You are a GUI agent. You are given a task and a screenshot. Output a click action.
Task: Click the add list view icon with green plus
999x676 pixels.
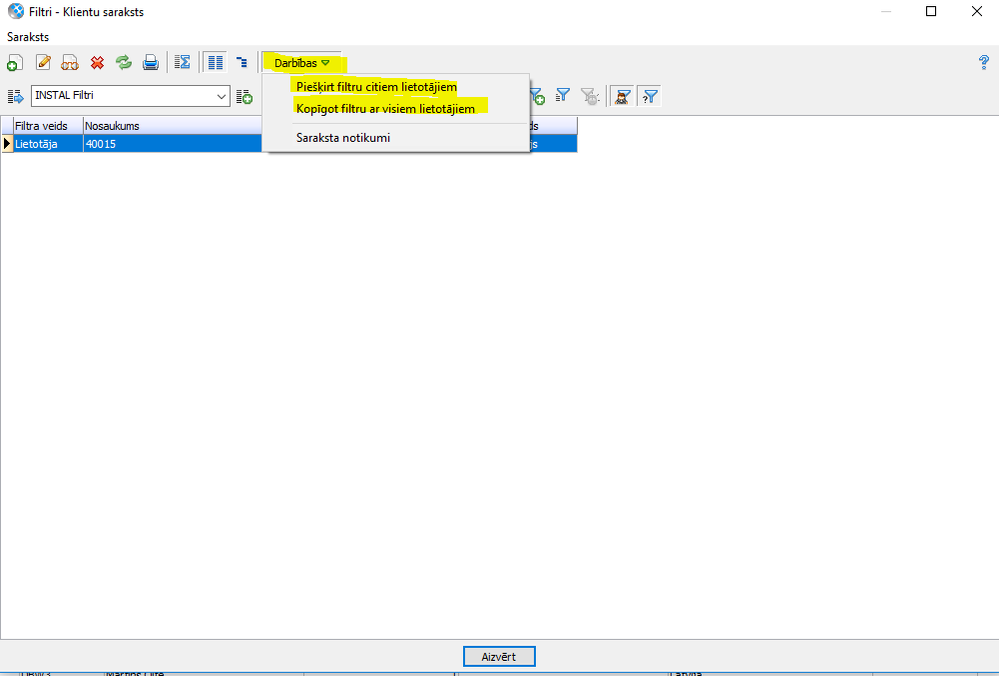coord(245,96)
